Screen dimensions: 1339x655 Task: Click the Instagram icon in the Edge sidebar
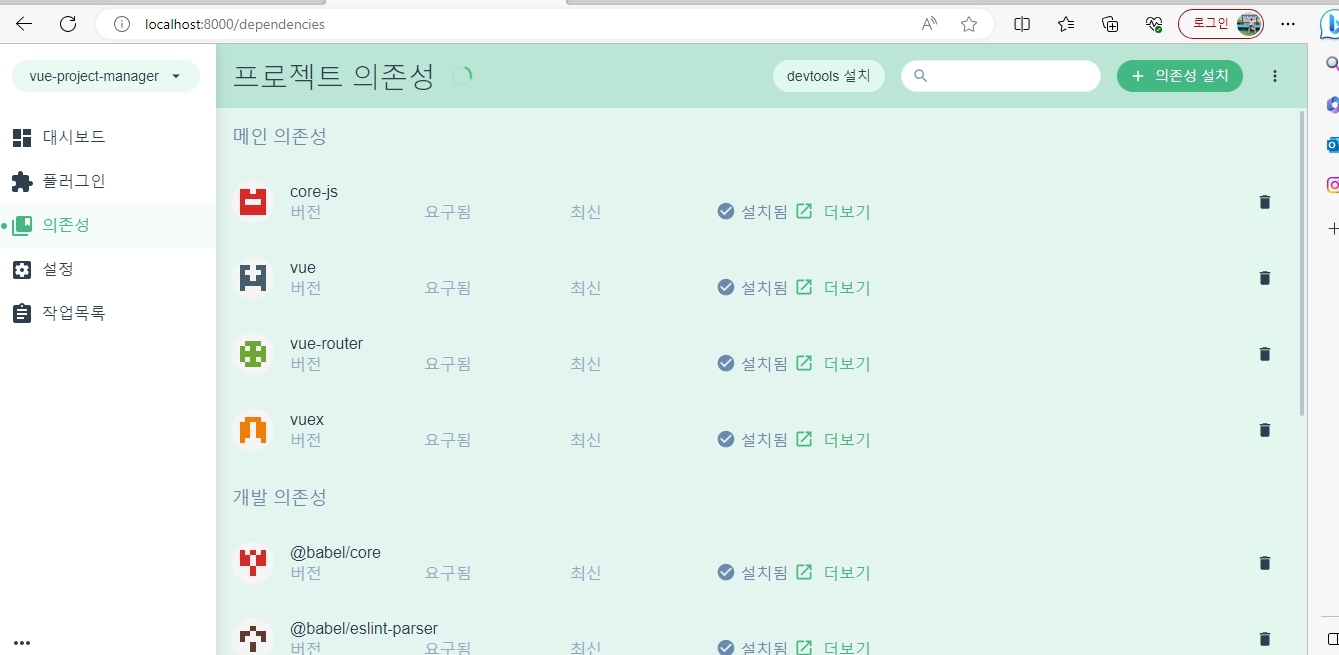click(1333, 185)
